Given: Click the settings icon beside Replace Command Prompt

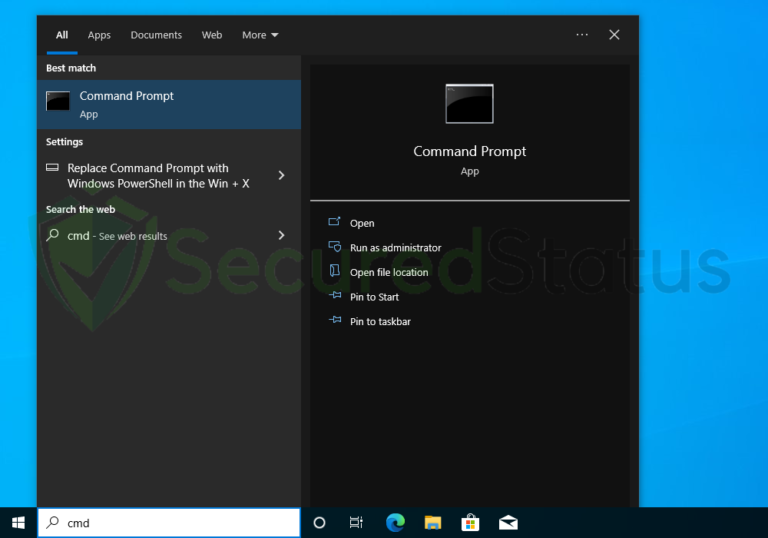Looking at the screenshot, I should click(x=52, y=168).
